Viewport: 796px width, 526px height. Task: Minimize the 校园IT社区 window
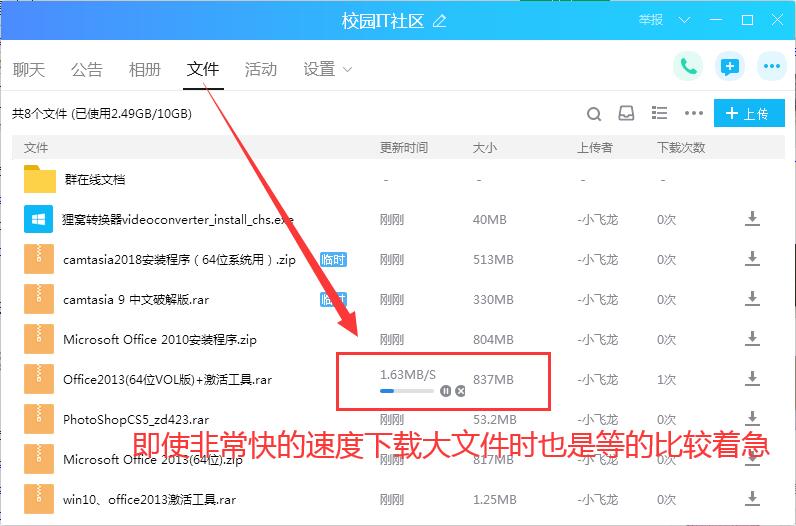point(716,20)
